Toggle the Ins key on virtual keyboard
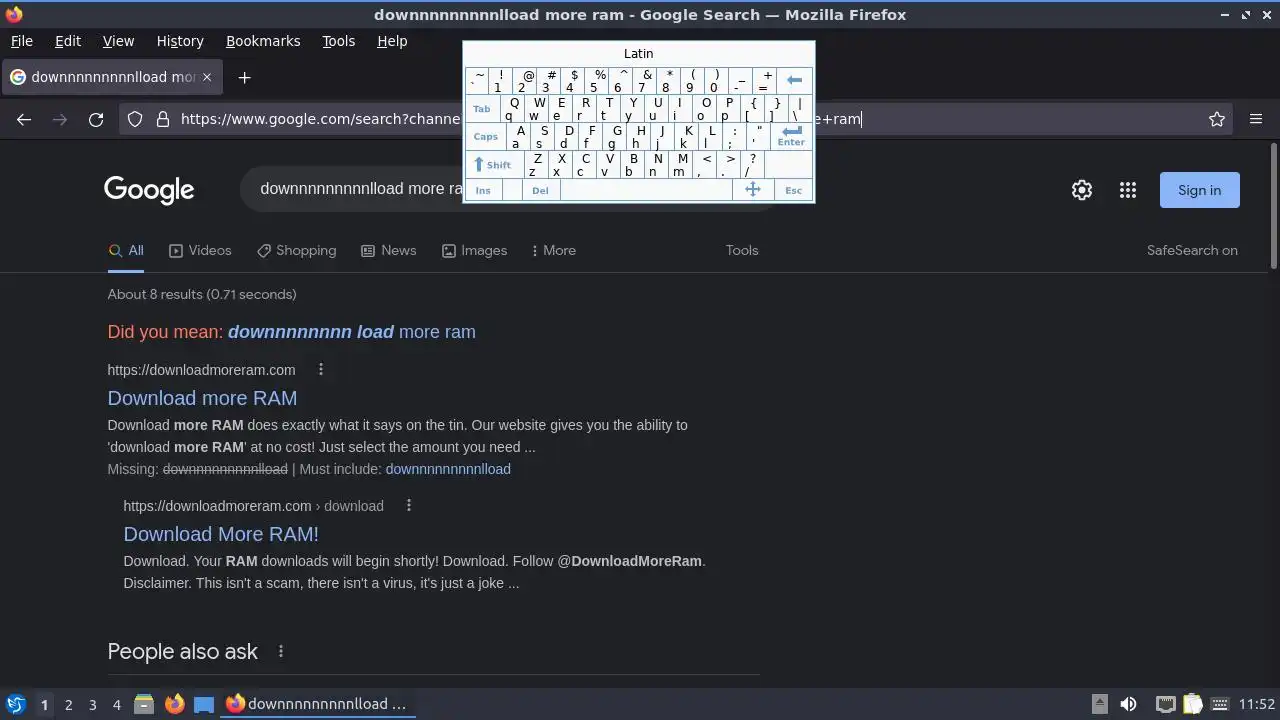 [x=484, y=190]
